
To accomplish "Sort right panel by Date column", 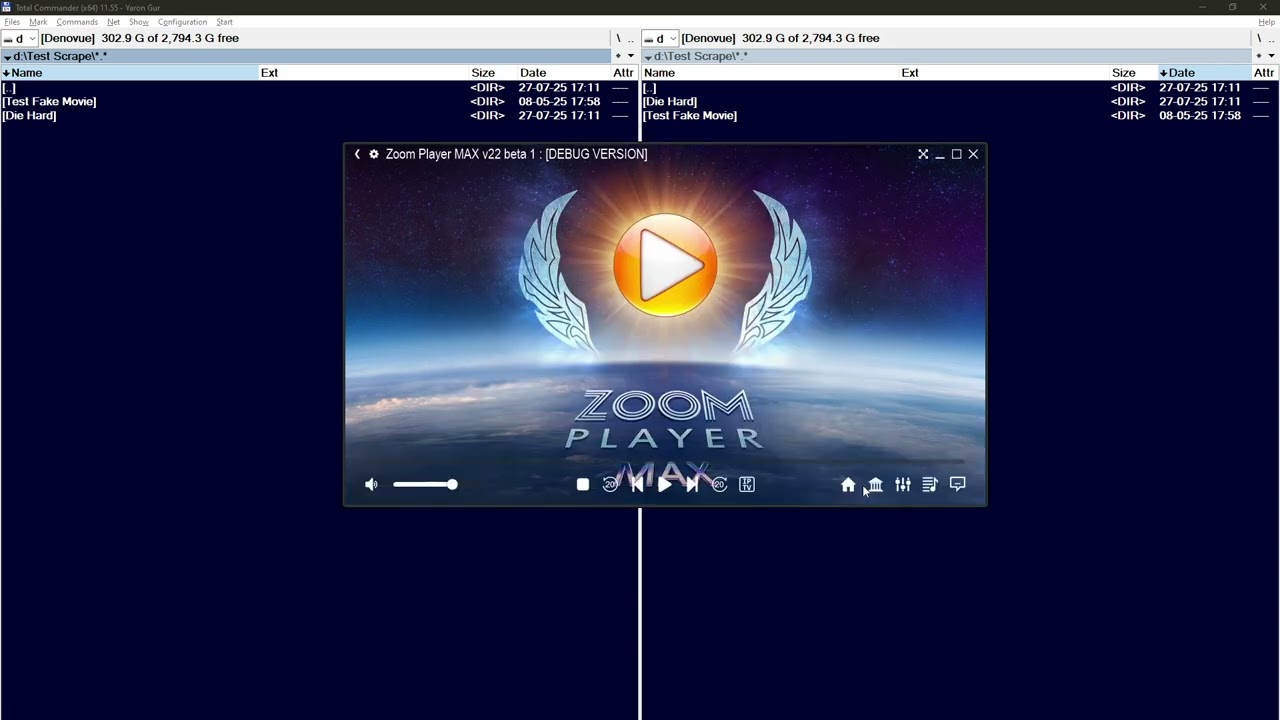I will point(1204,73).
